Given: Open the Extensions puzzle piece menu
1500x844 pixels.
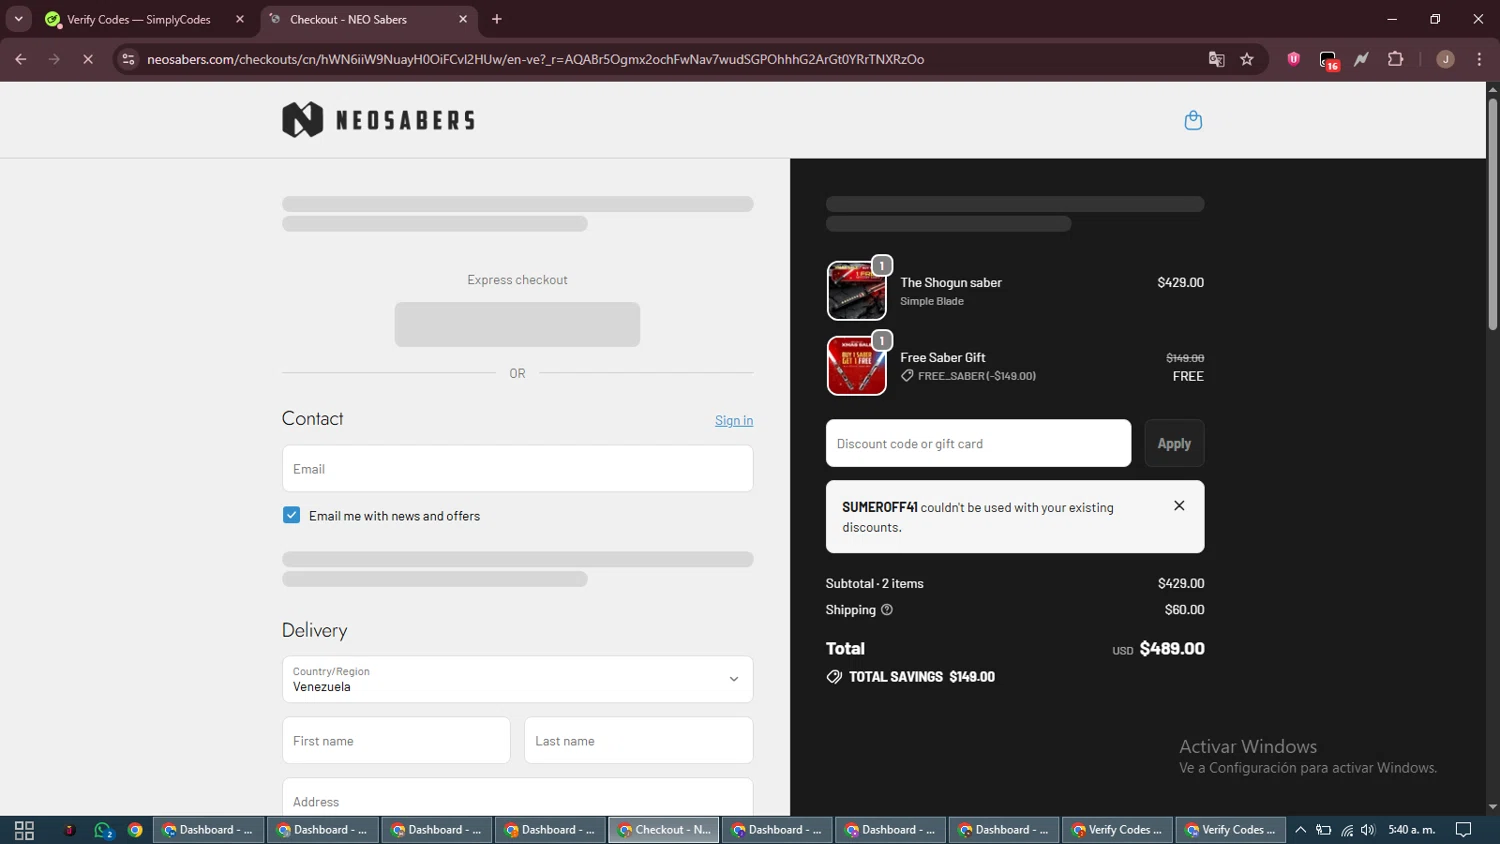Looking at the screenshot, I should point(1396,59).
